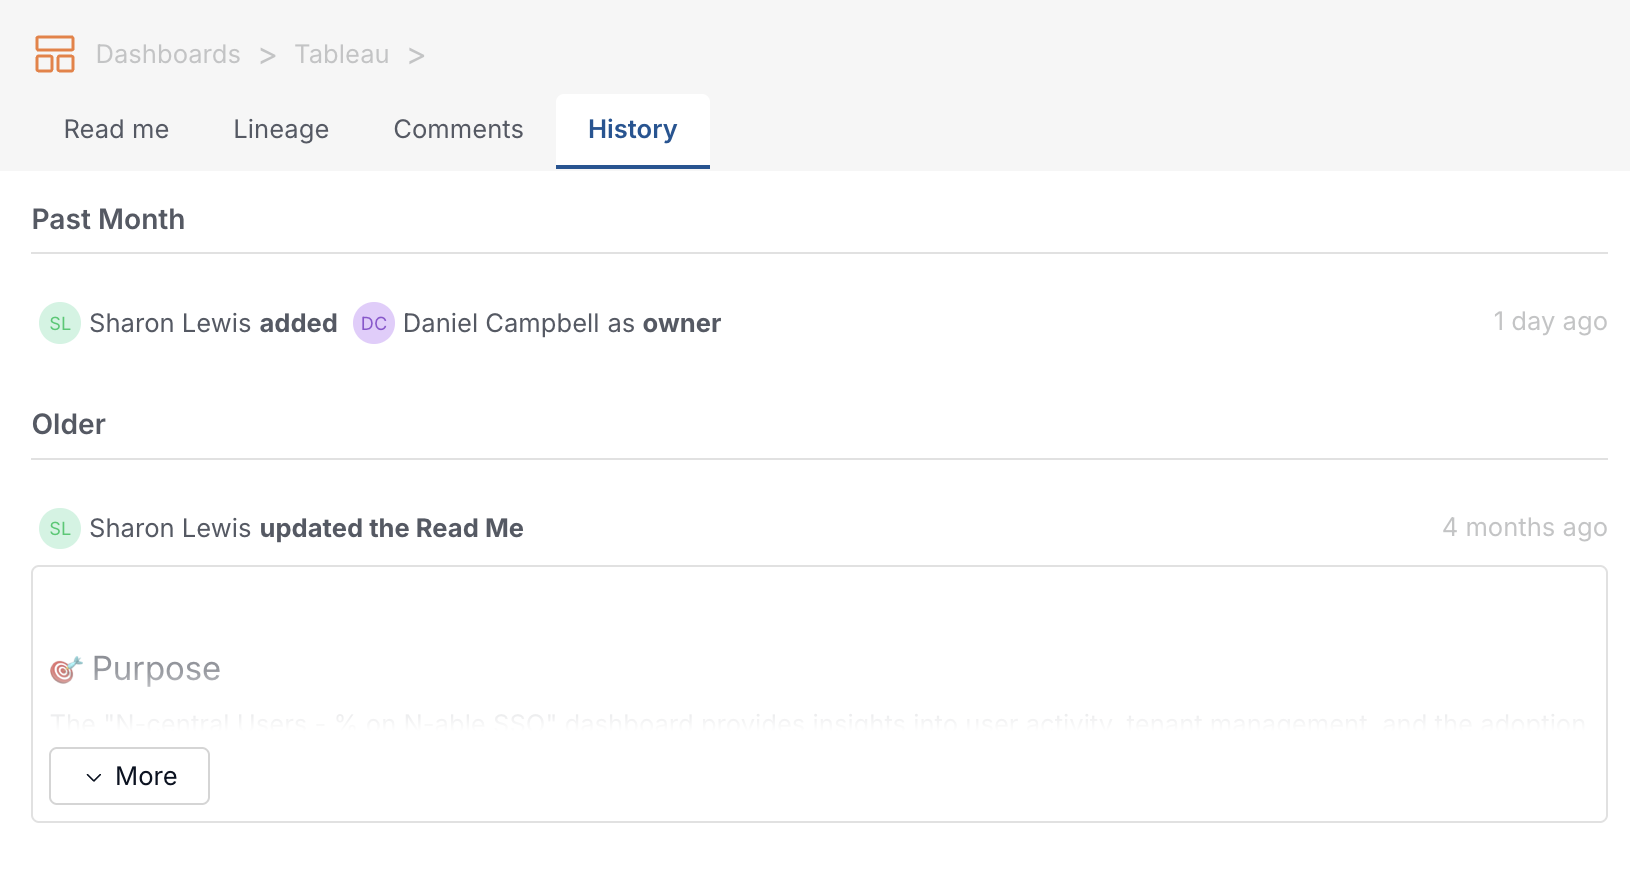Click the 1 day ago timestamp

click(1550, 322)
